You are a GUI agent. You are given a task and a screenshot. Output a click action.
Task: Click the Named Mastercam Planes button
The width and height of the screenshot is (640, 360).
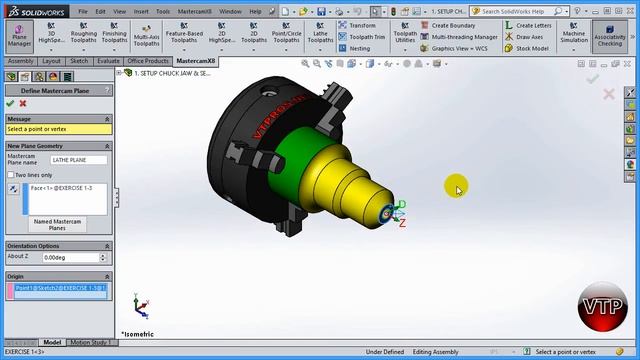pyautogui.click(x=57, y=224)
